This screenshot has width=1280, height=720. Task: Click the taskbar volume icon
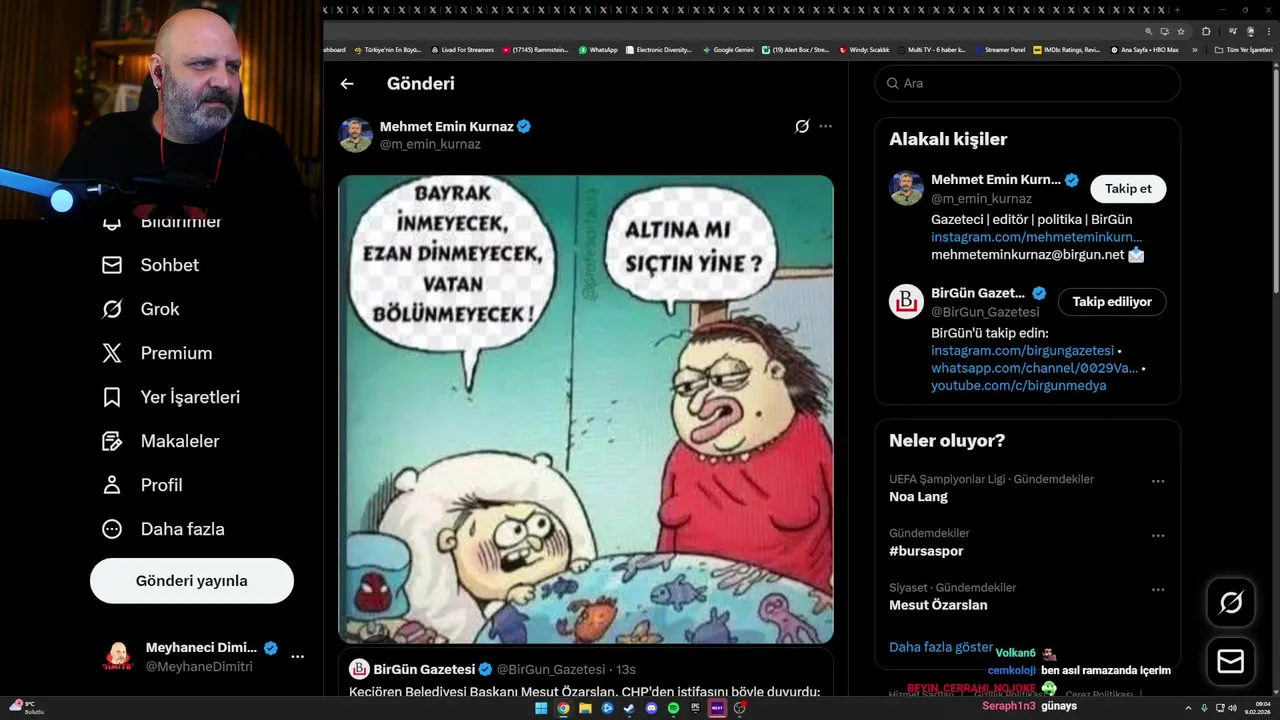pos(1232,708)
